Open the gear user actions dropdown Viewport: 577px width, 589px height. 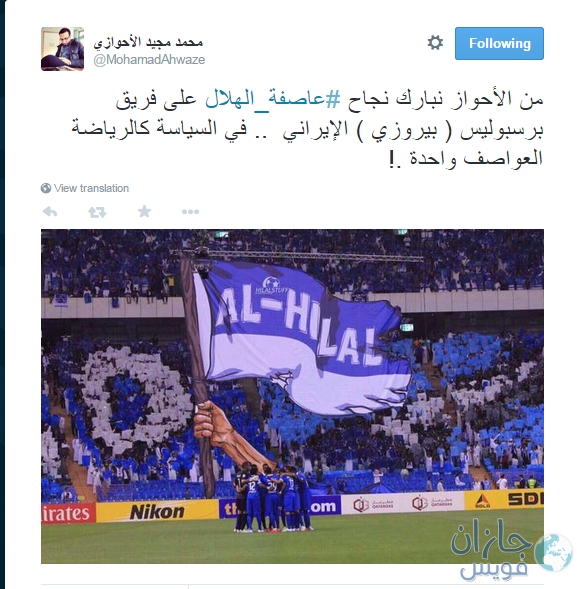435,43
